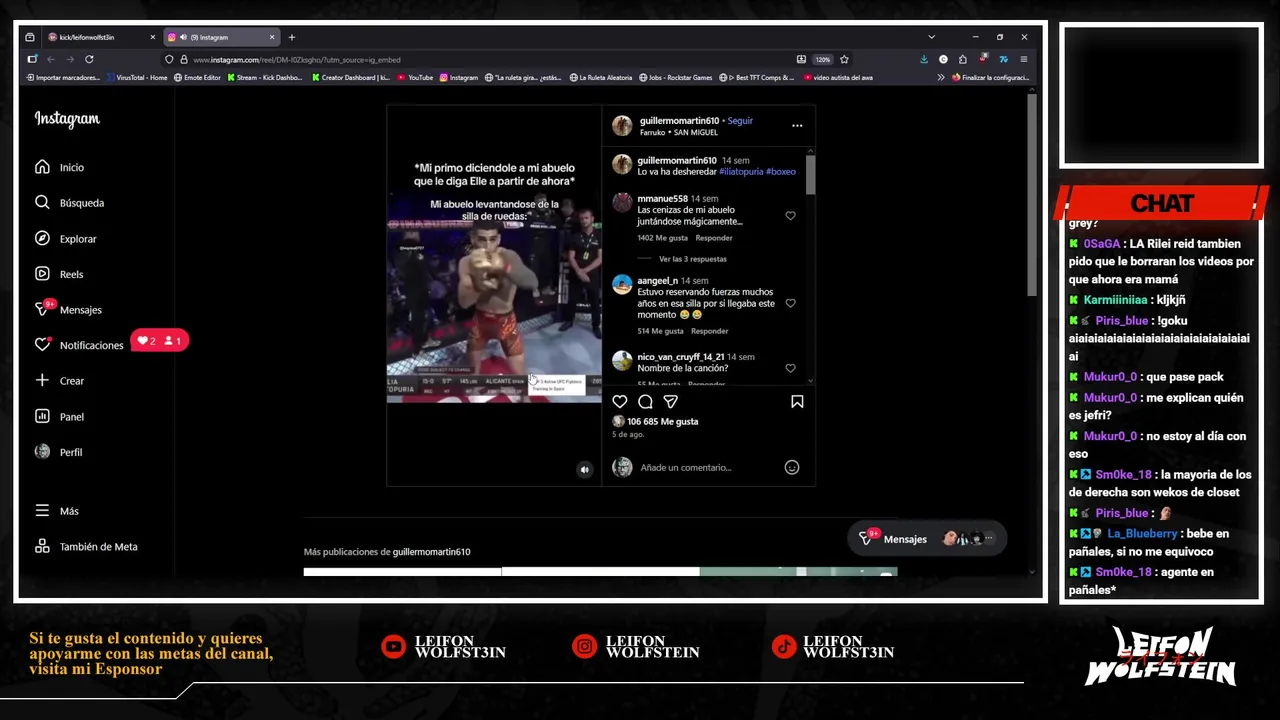Save the reel with the bookmark icon
The height and width of the screenshot is (720, 1280).
click(797, 401)
